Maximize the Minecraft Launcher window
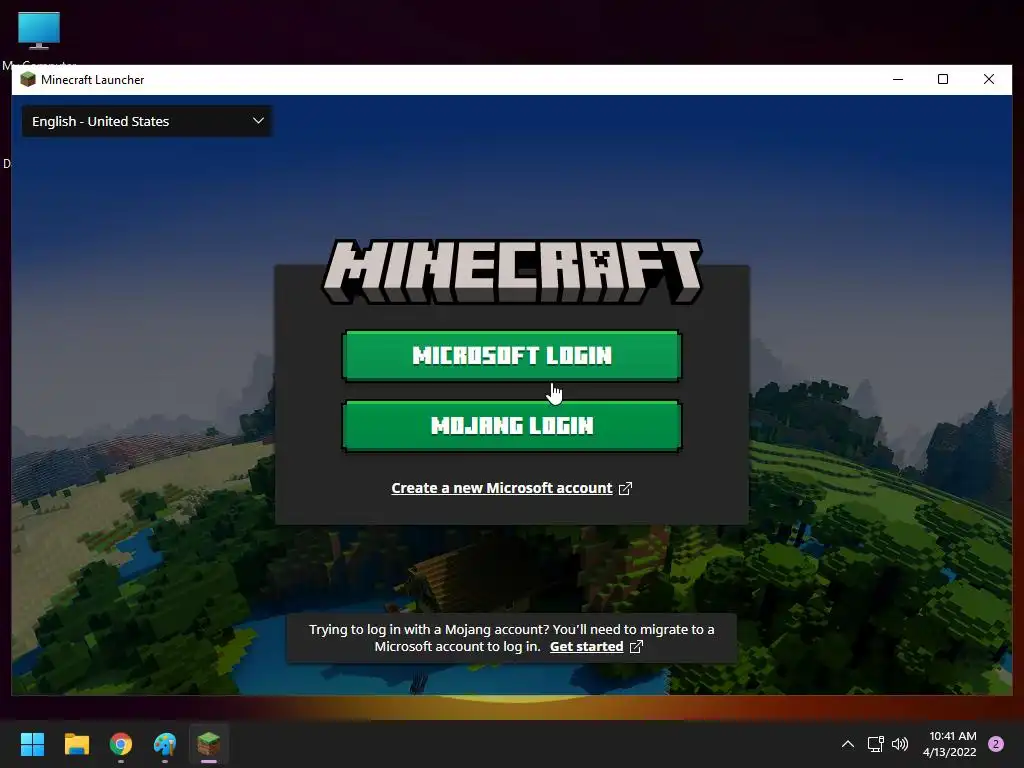Screen dimensions: 1024x768 [943, 80]
